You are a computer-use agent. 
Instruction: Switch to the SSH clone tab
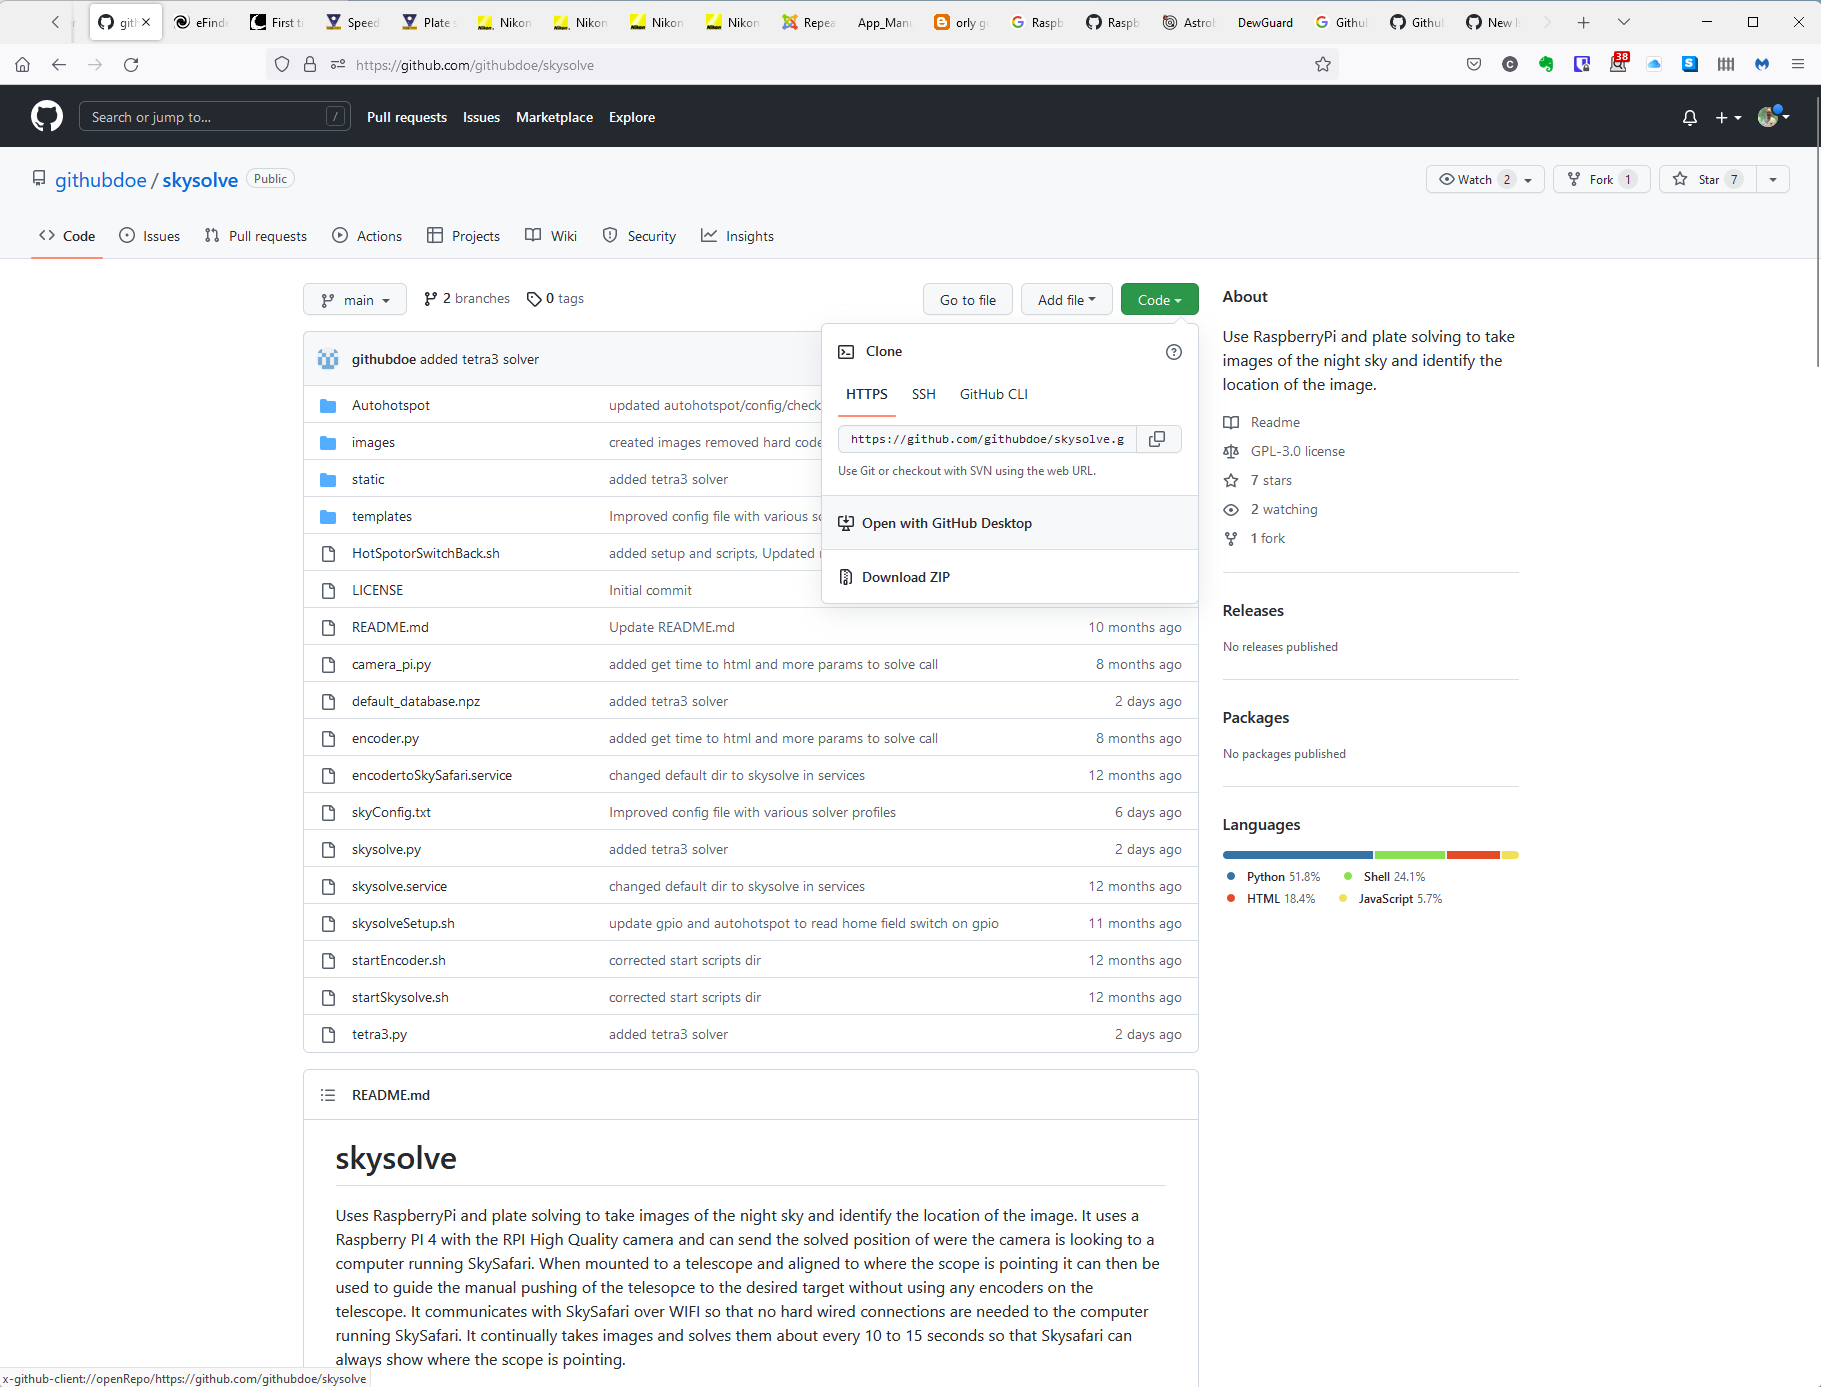922,394
